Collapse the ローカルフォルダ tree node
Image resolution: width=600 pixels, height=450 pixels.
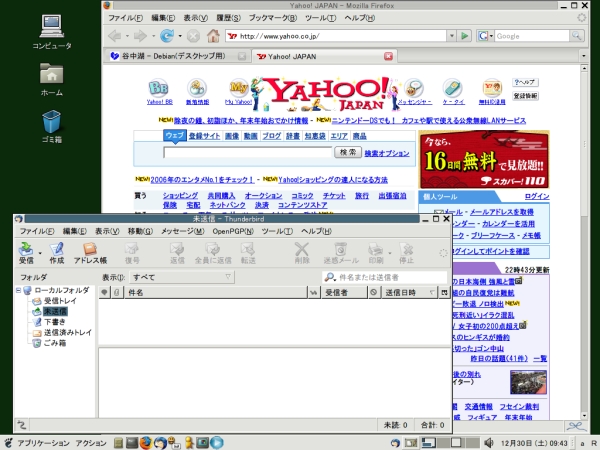18,290
